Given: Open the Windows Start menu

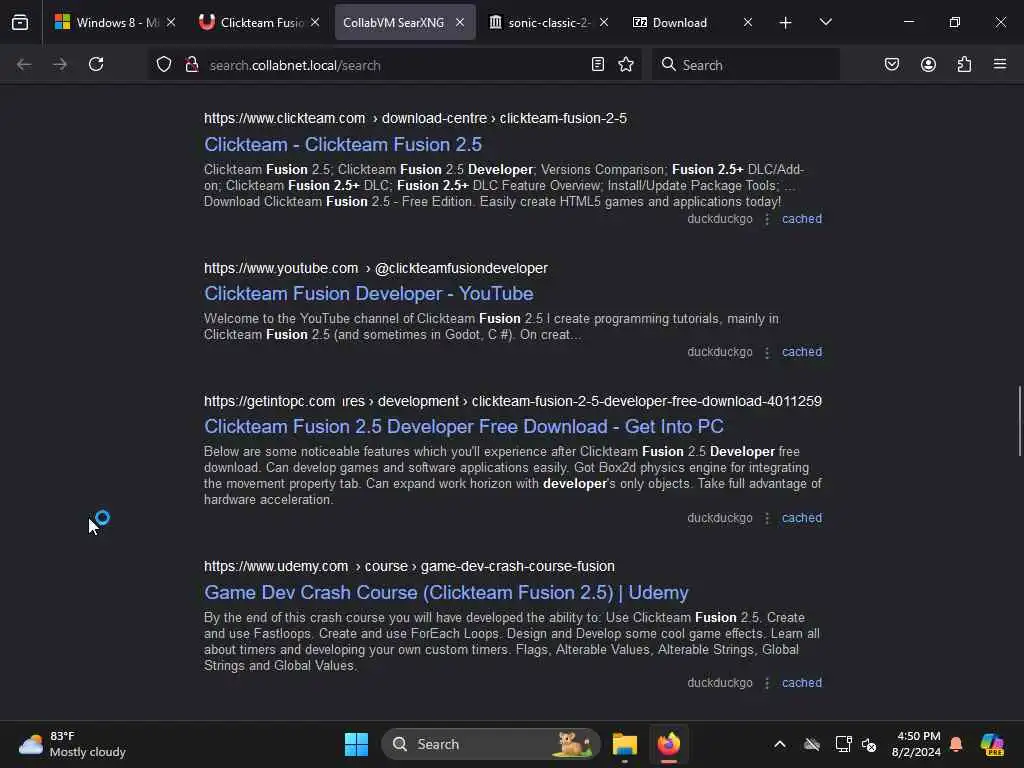Looking at the screenshot, I should point(356,744).
